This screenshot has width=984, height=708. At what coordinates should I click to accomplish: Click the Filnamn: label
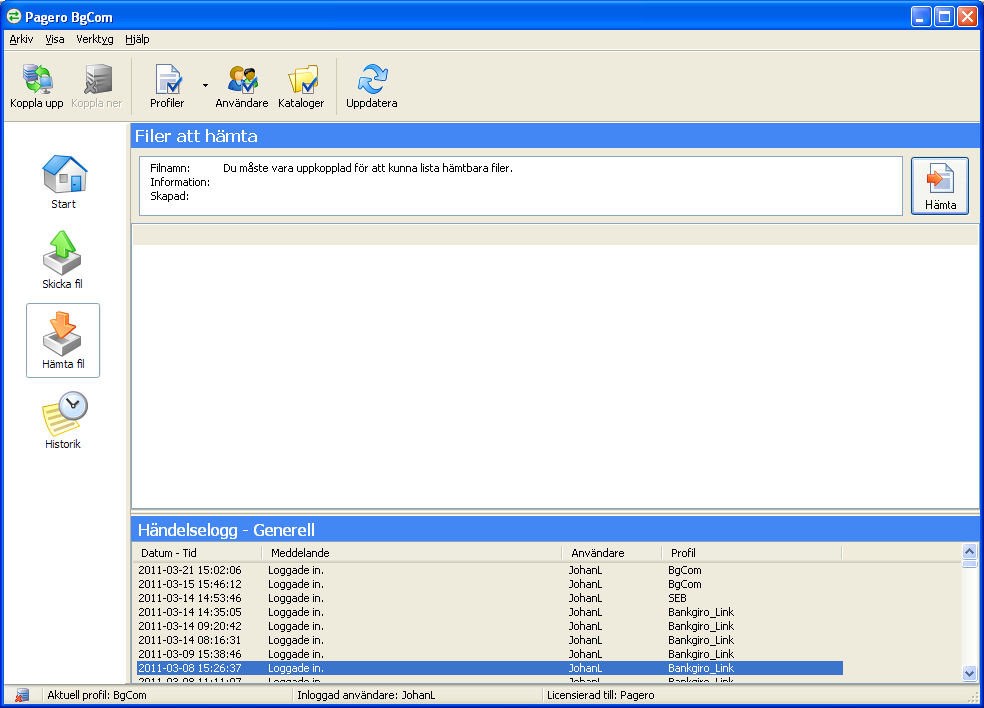pos(170,168)
